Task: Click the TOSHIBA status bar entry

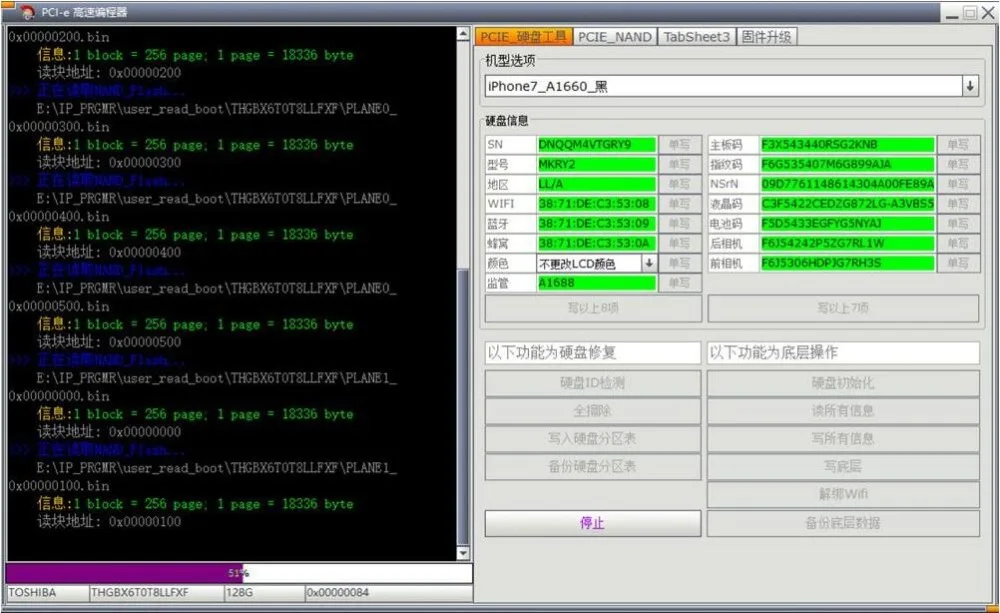Action: coord(47,593)
